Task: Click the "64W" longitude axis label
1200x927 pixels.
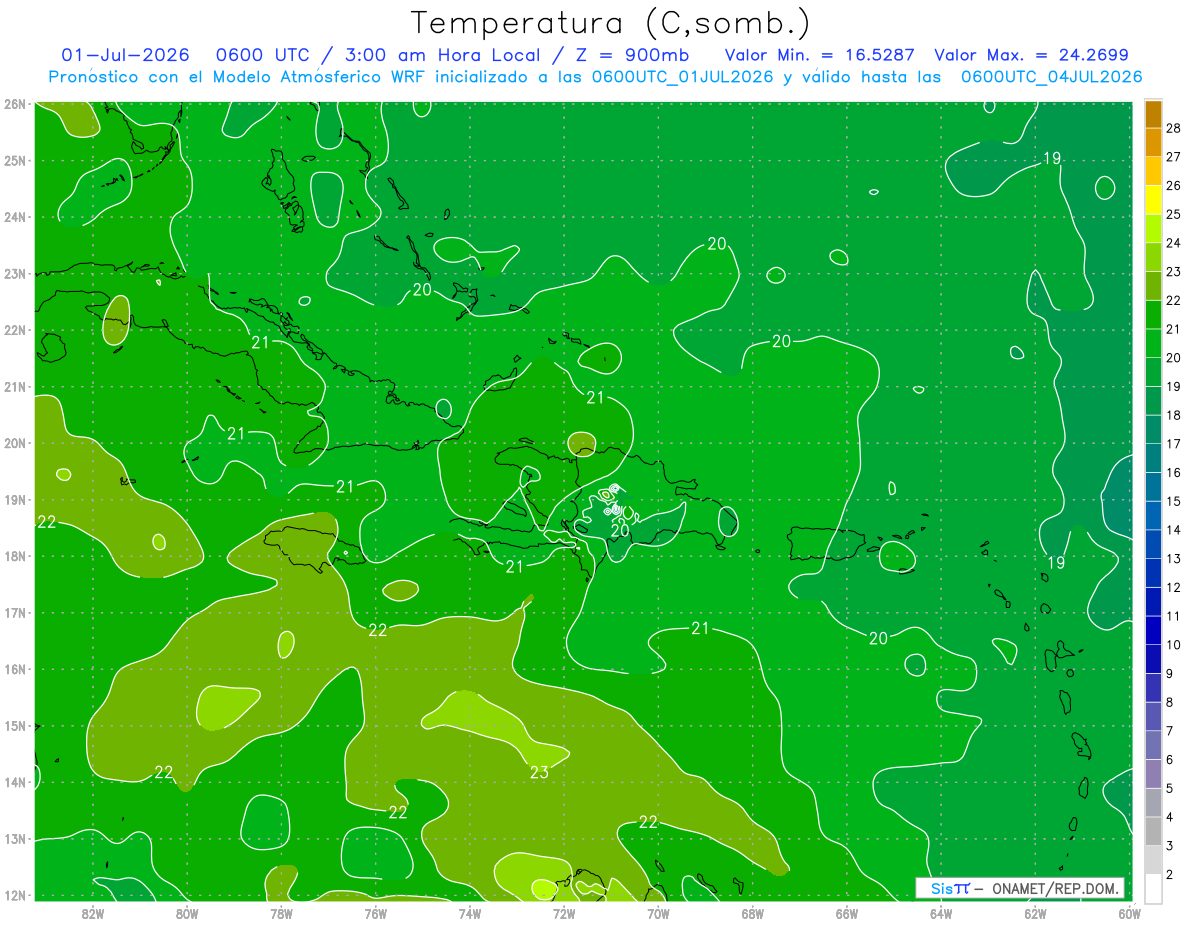Action: pos(941,912)
